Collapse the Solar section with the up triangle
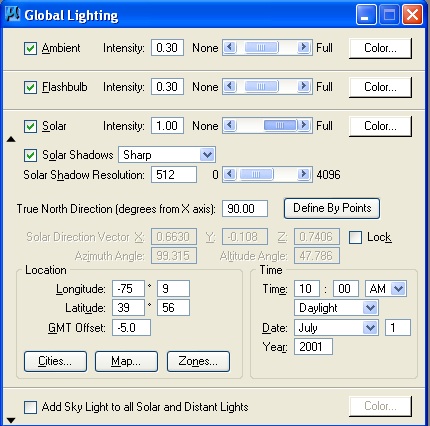430x426 pixels. tap(11, 139)
